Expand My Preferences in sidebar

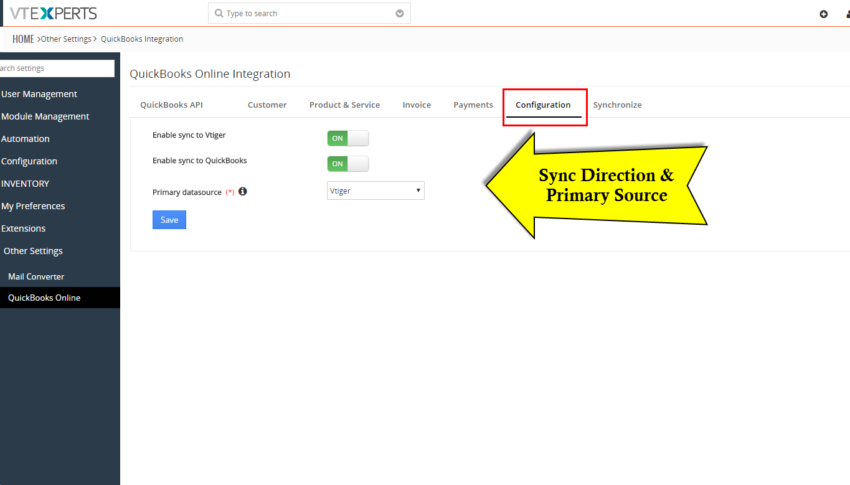pyautogui.click(x=33, y=206)
